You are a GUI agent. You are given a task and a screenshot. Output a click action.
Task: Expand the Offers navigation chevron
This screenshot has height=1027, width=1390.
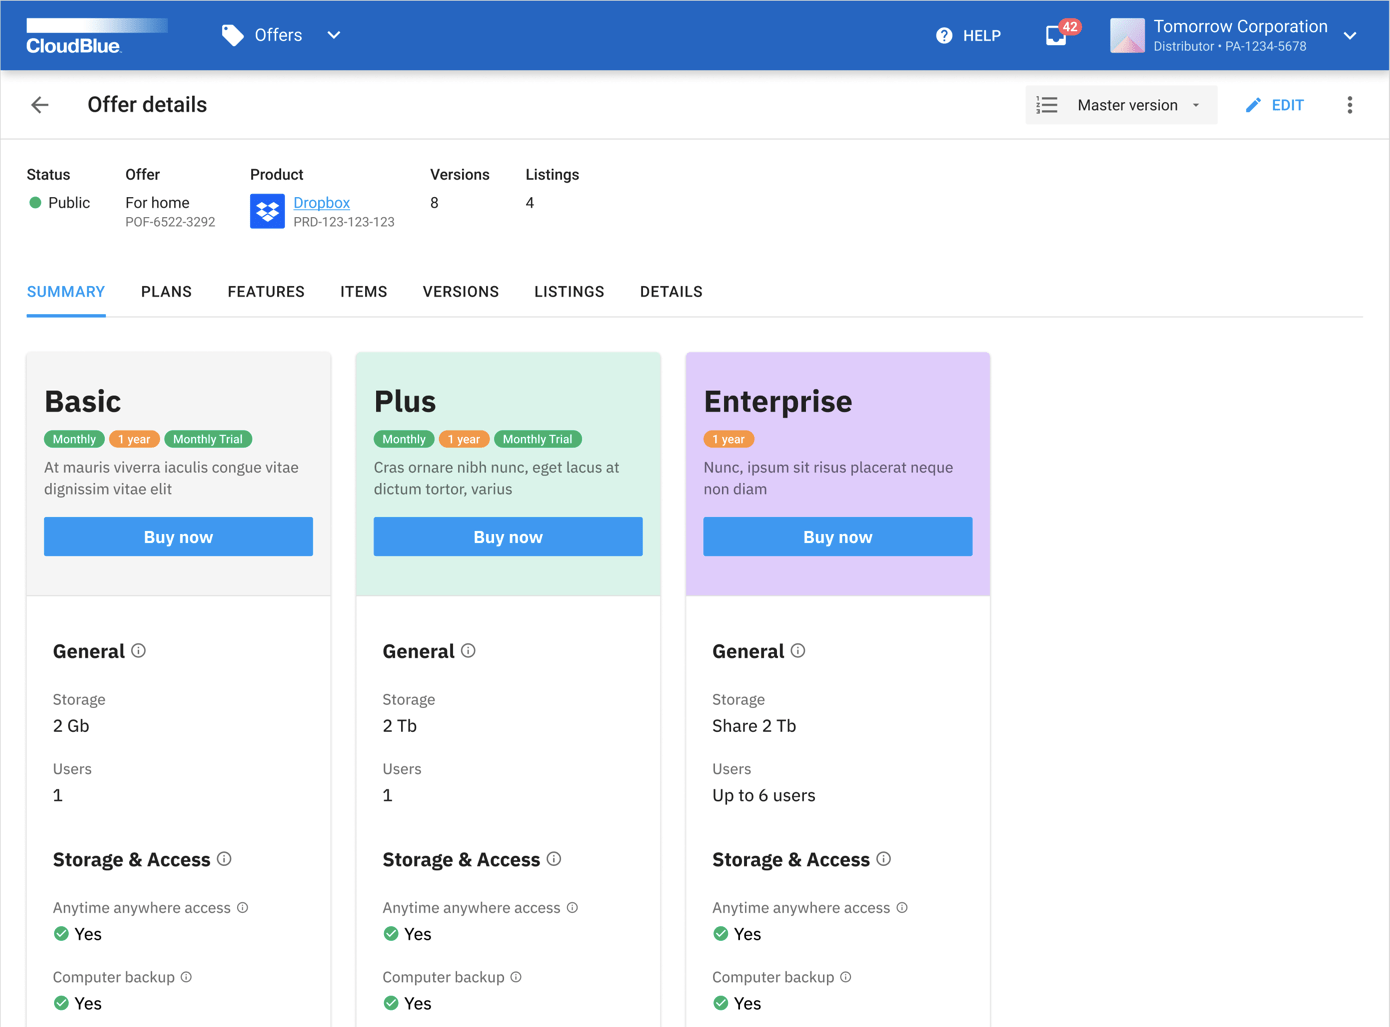tap(333, 34)
